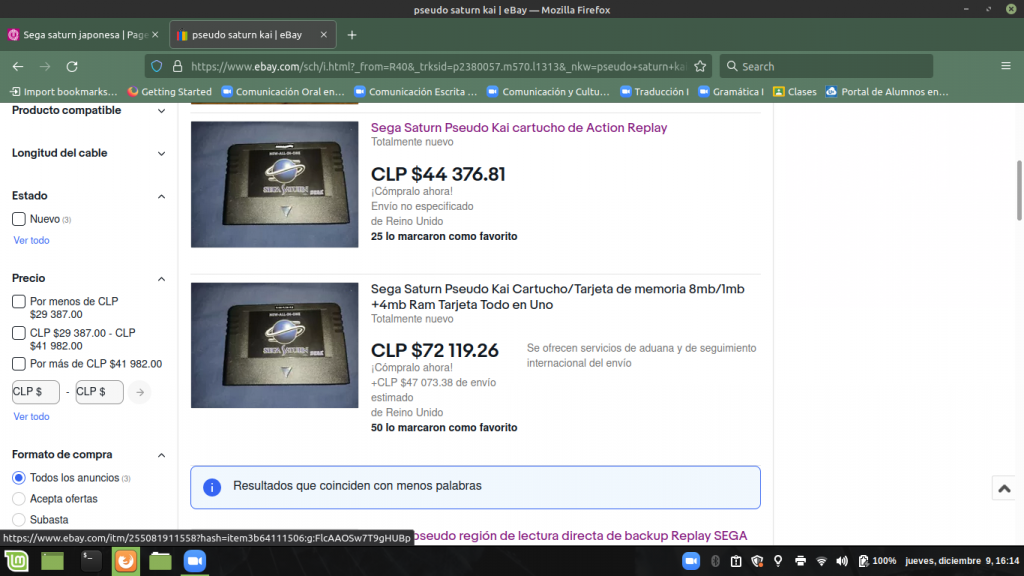The image size is (1024, 576).
Task: Open the Firefox hamburger menu
Action: [x=1005, y=66]
